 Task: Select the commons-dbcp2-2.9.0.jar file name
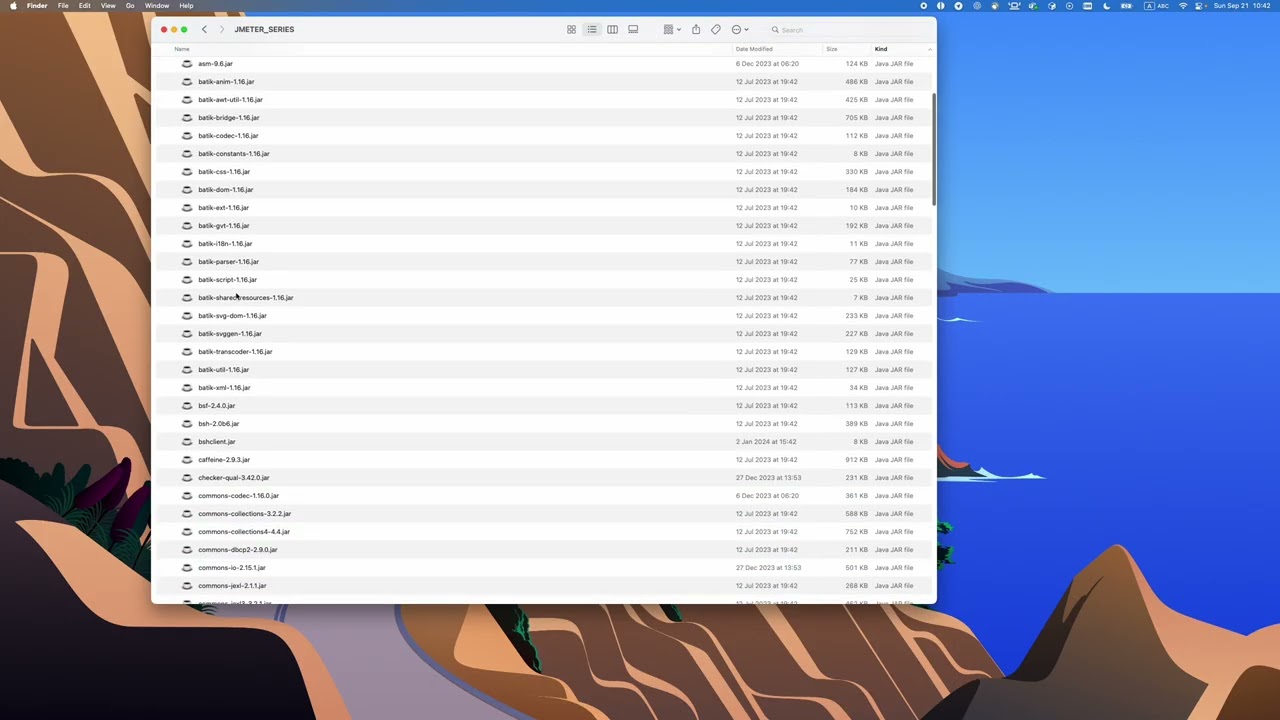[238, 550]
